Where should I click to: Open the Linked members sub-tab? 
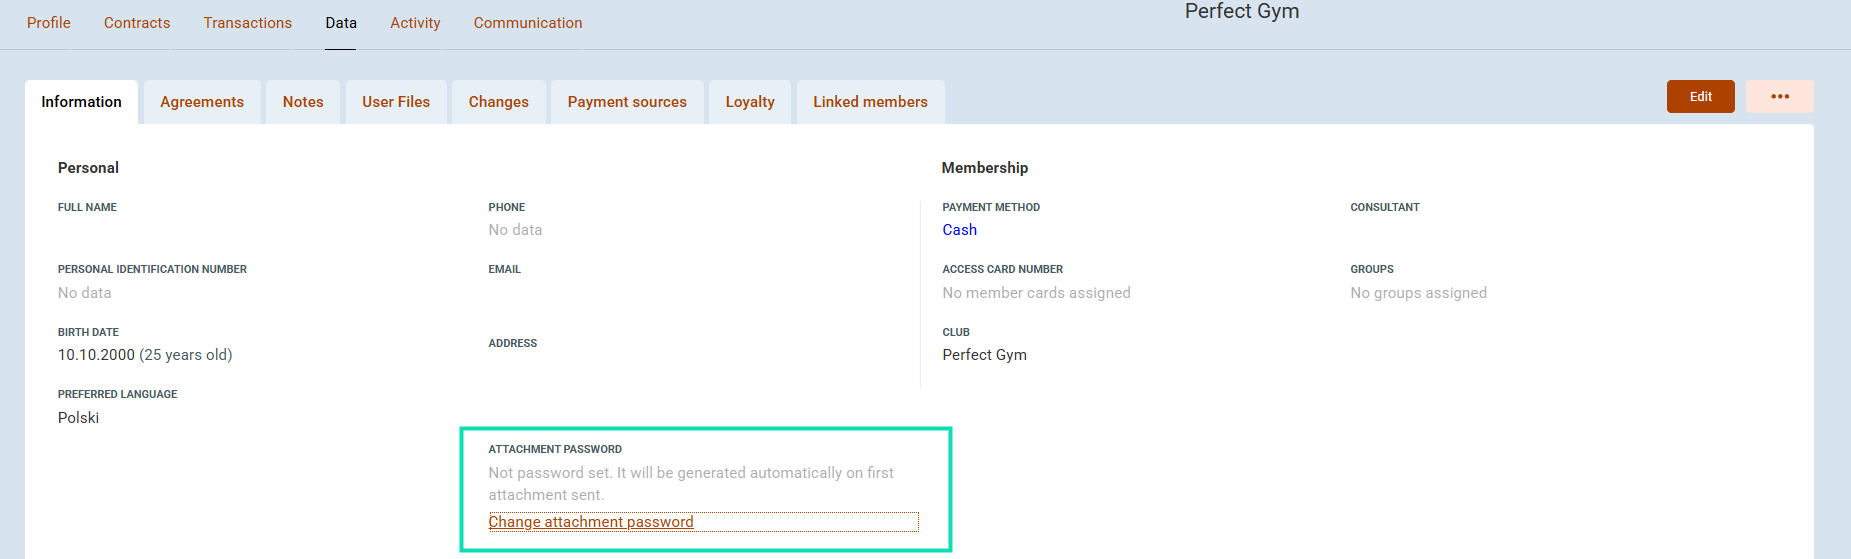870,102
